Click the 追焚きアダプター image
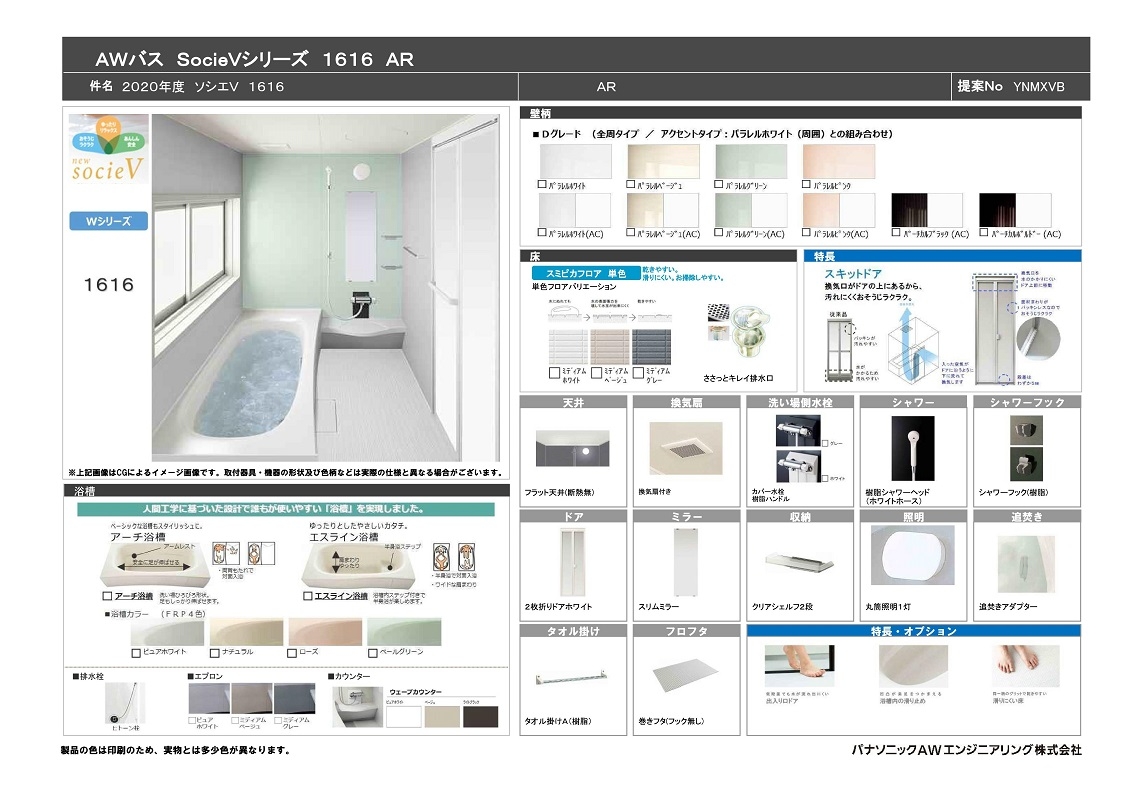 pyautogui.click(x=1026, y=565)
